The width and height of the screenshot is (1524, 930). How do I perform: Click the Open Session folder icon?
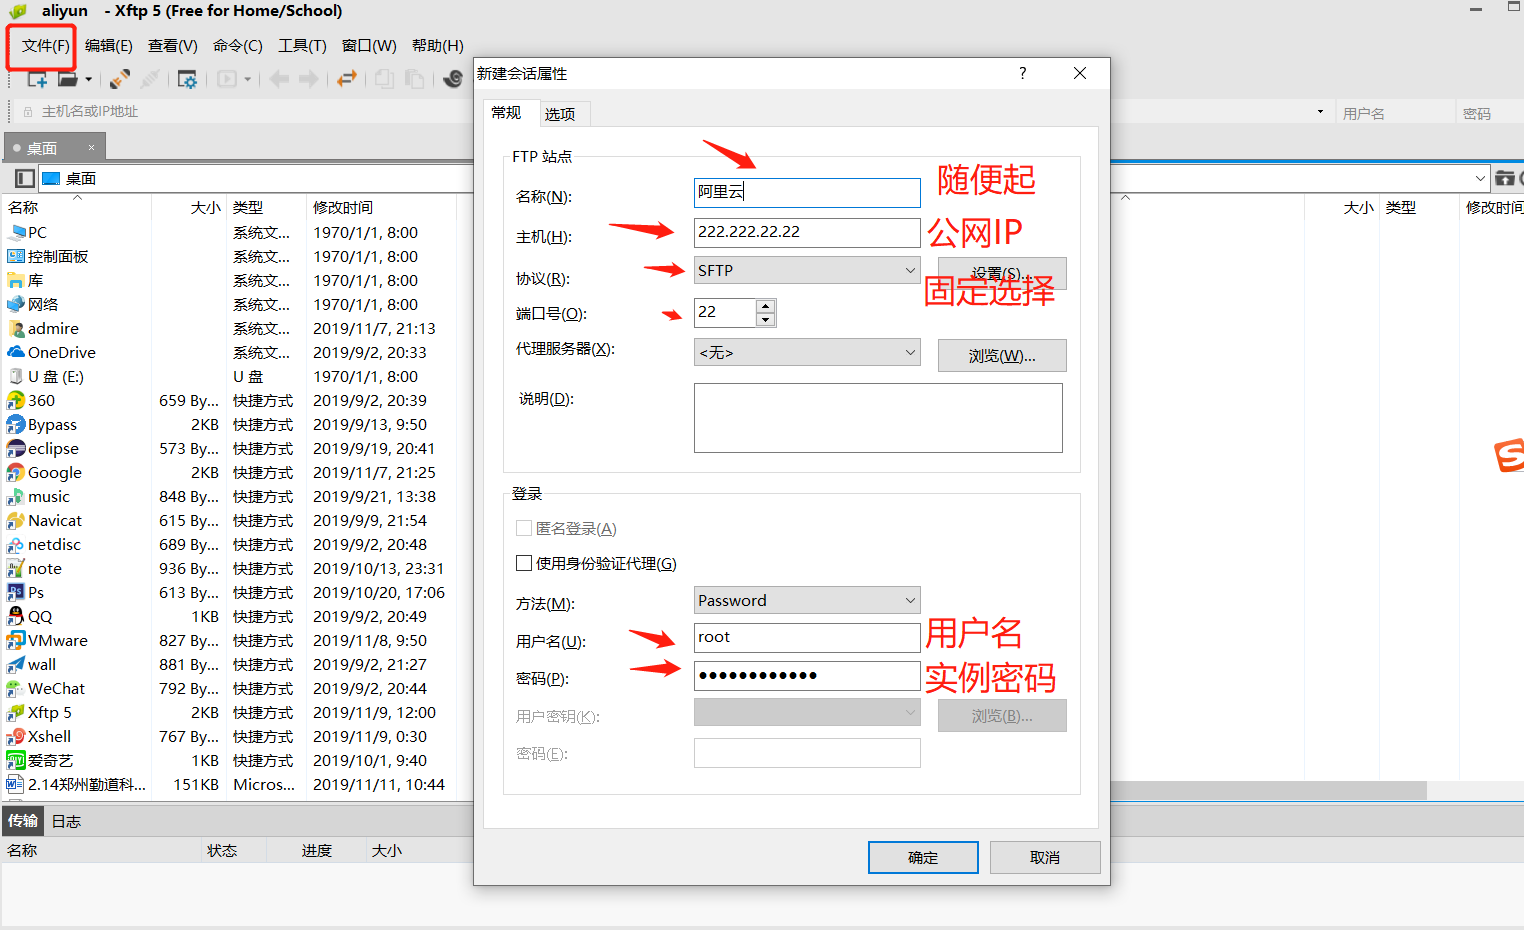68,79
